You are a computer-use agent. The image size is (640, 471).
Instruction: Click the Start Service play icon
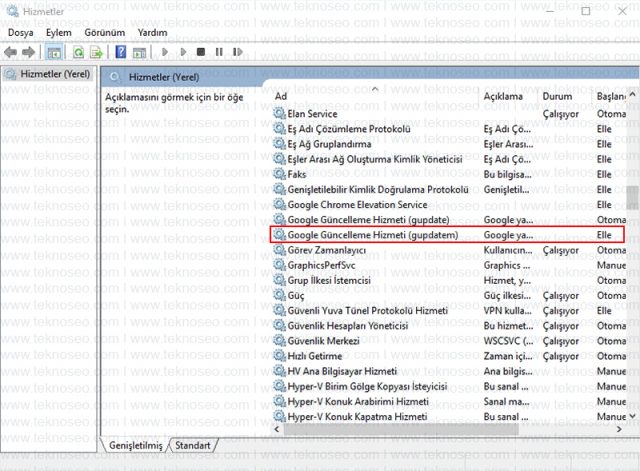165,52
